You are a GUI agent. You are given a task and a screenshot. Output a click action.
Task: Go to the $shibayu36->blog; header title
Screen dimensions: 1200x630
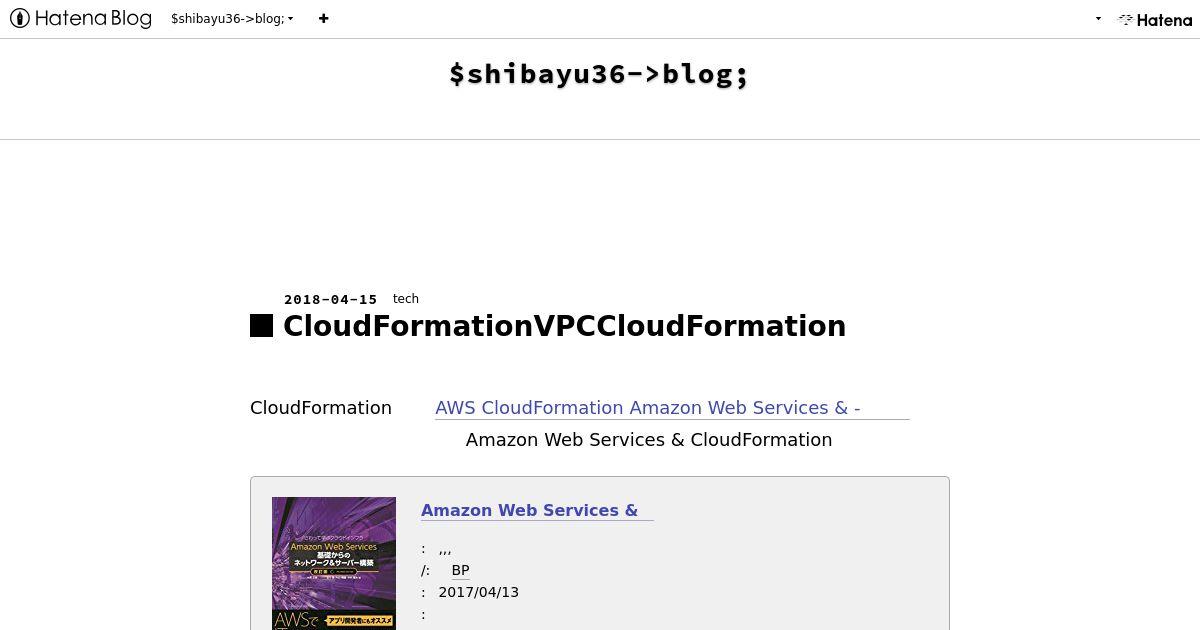[x=599, y=74]
